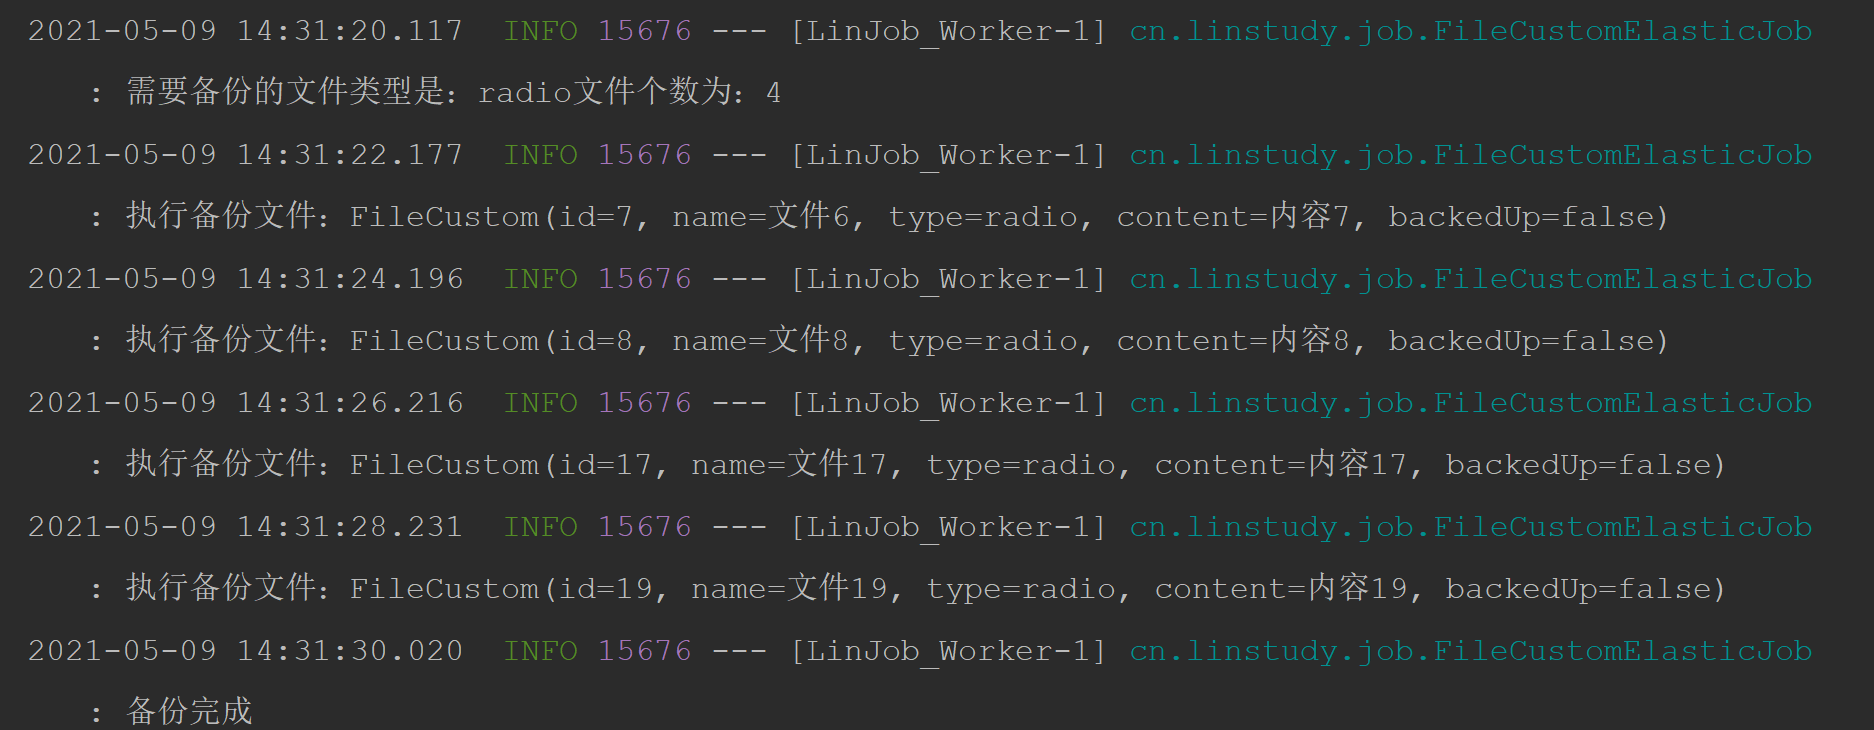Click the log message containing FileCustom(id=8

point(897,340)
